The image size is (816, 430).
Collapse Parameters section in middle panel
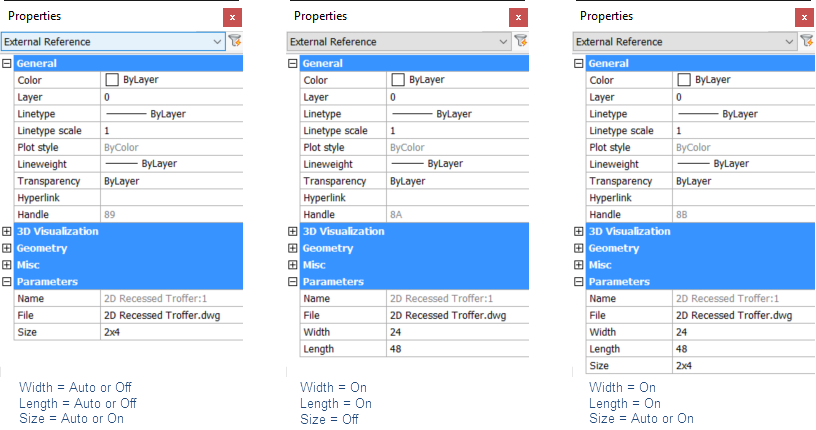(293, 282)
